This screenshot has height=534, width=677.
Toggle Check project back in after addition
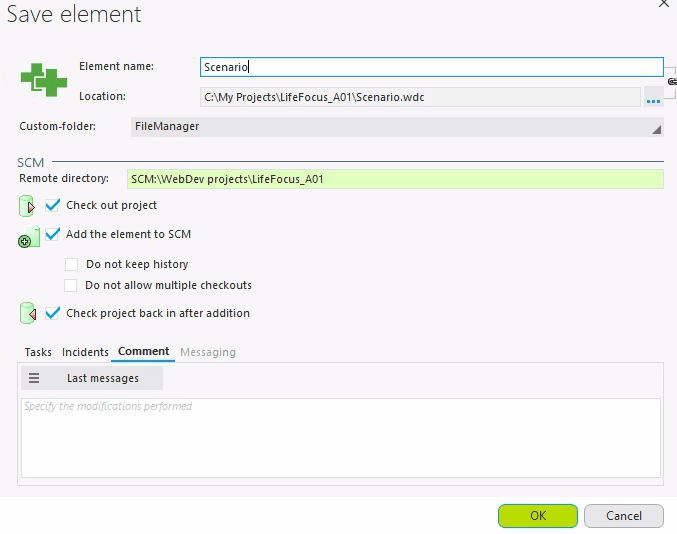[x=53, y=313]
